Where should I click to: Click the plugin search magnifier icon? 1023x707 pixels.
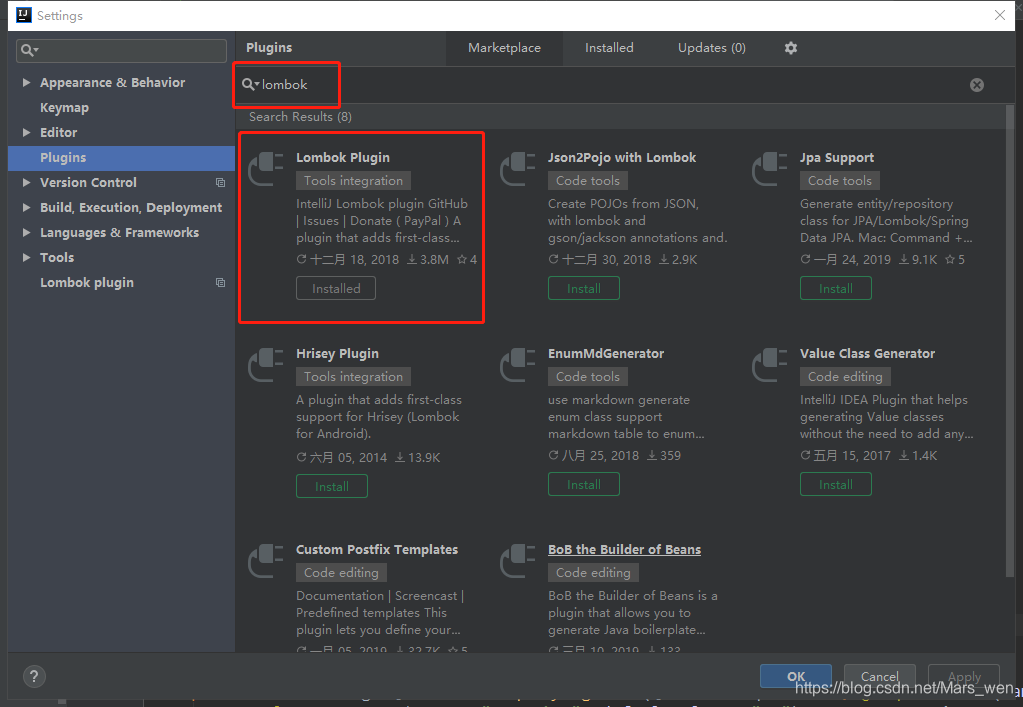[250, 84]
